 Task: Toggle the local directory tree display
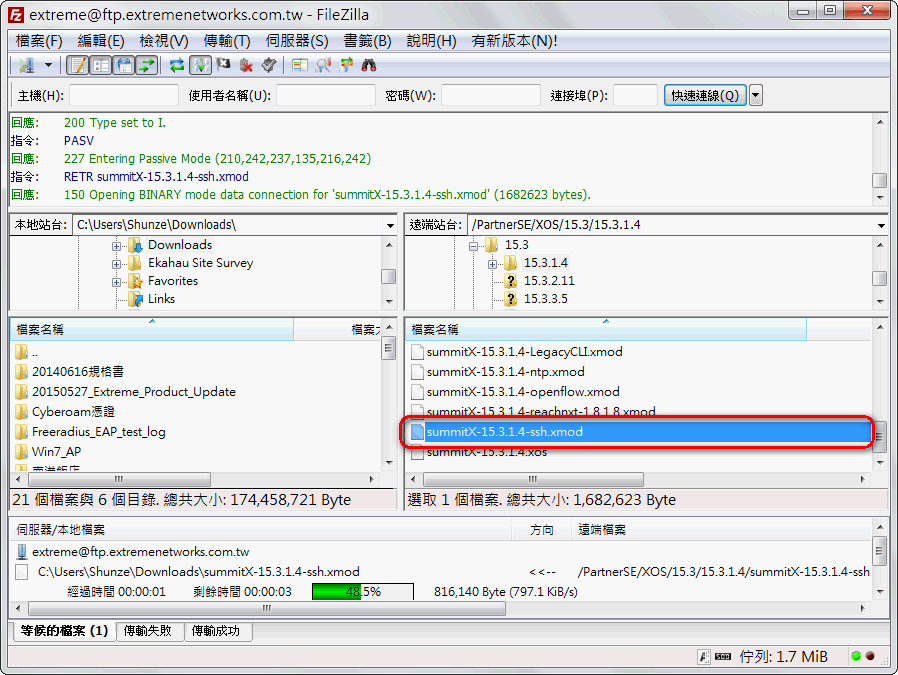click(101, 65)
